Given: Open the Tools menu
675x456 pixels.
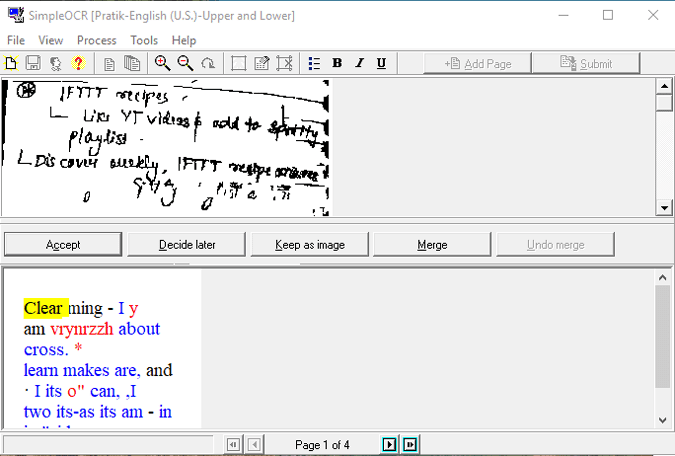Looking at the screenshot, I should (x=144, y=40).
